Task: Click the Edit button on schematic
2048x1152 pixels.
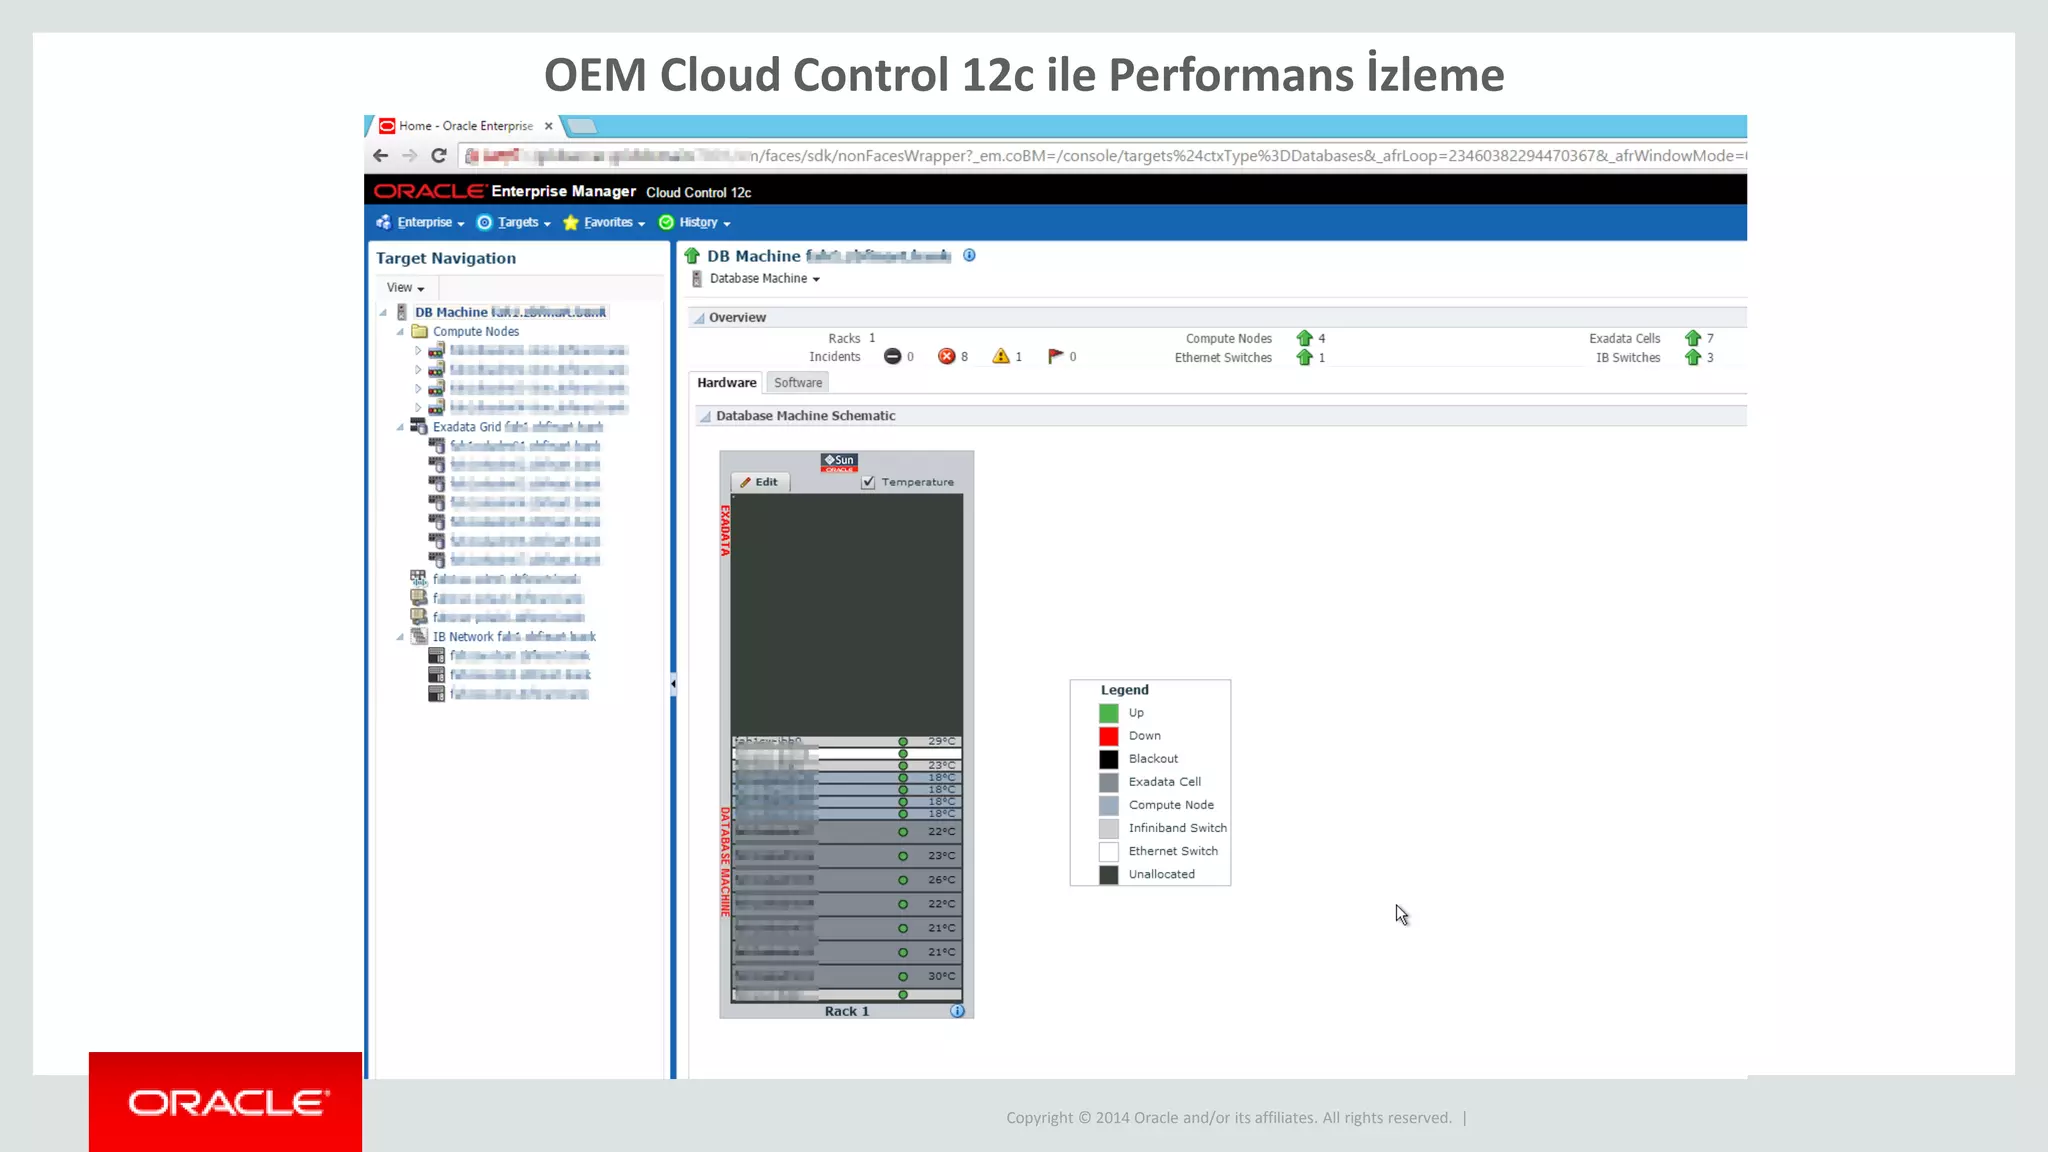Action: 760,482
